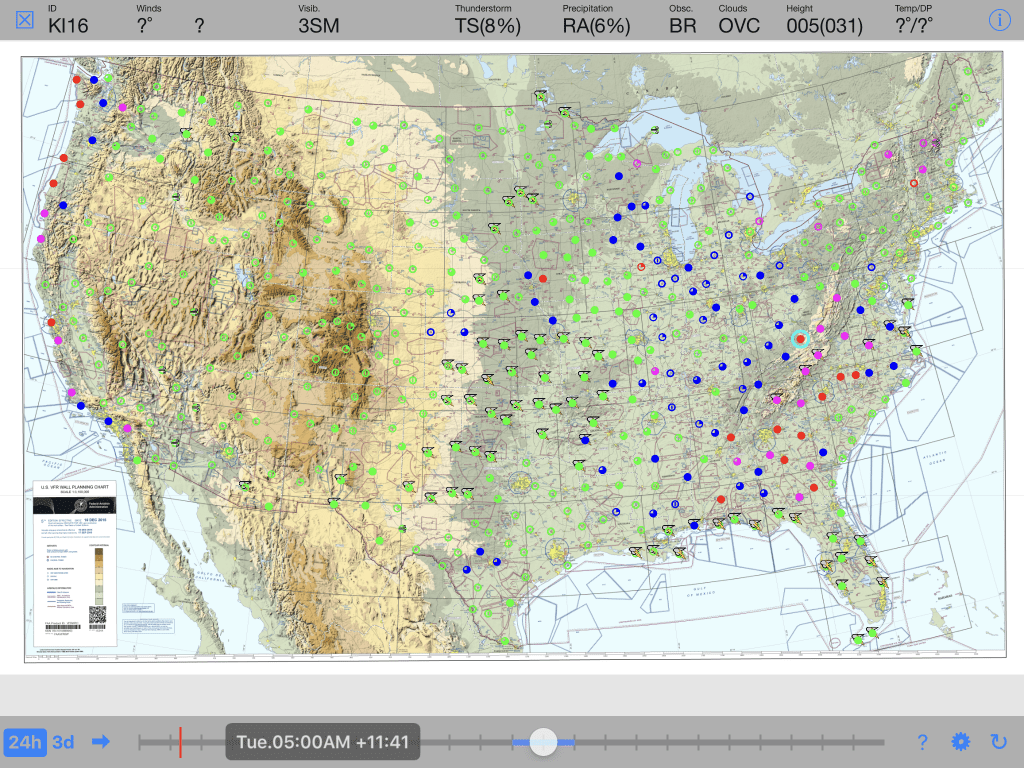Image resolution: width=1024 pixels, height=768 pixels.
Task: Open help with the question mark icon
Action: [922, 742]
